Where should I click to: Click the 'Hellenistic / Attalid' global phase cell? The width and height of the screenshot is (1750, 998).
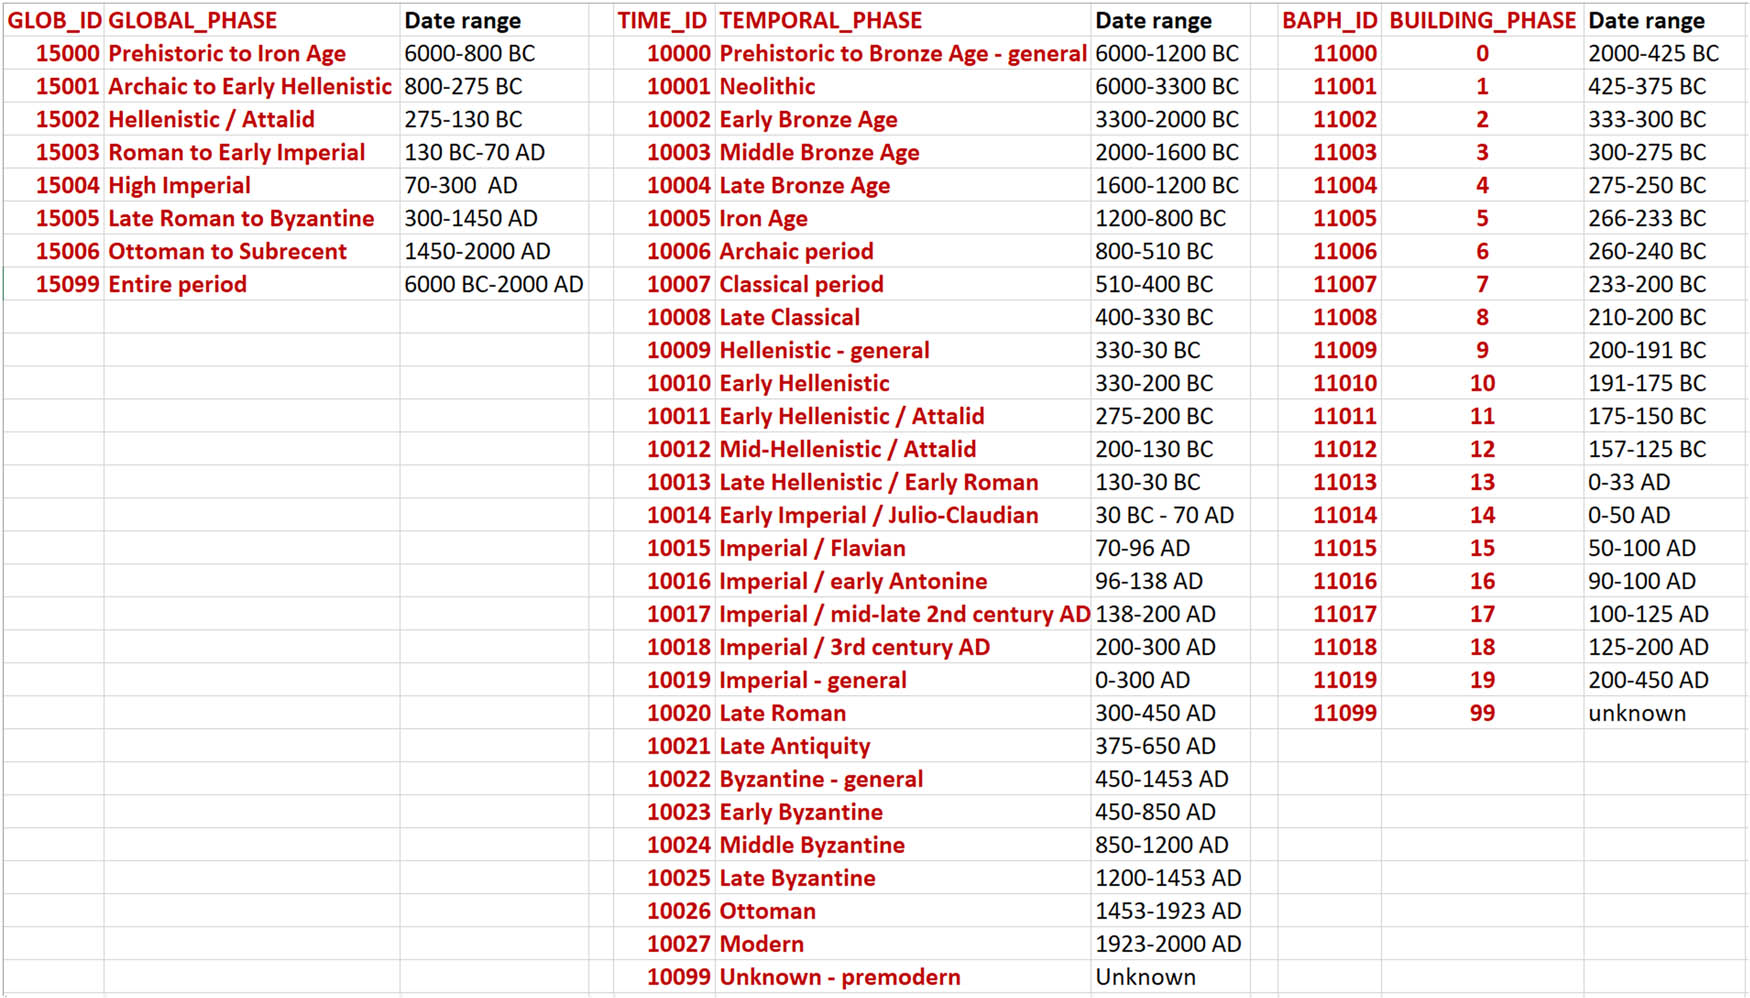click(x=212, y=119)
